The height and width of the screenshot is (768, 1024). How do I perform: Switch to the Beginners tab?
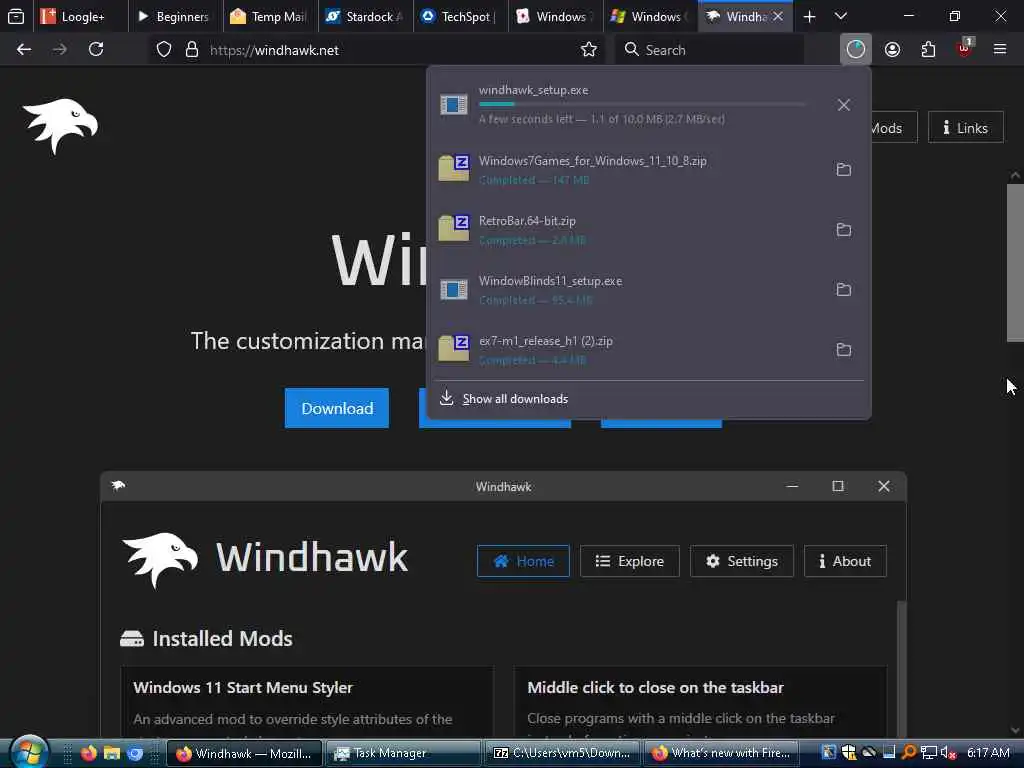176,16
